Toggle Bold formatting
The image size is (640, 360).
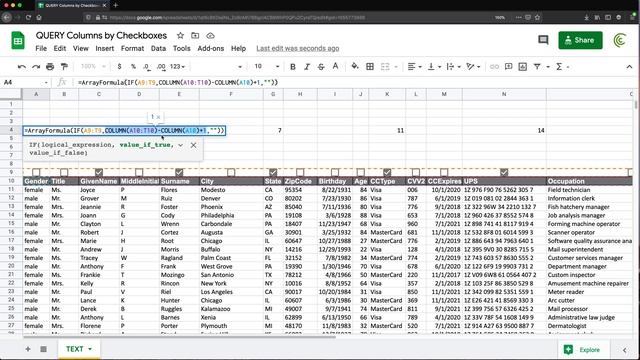coord(293,67)
